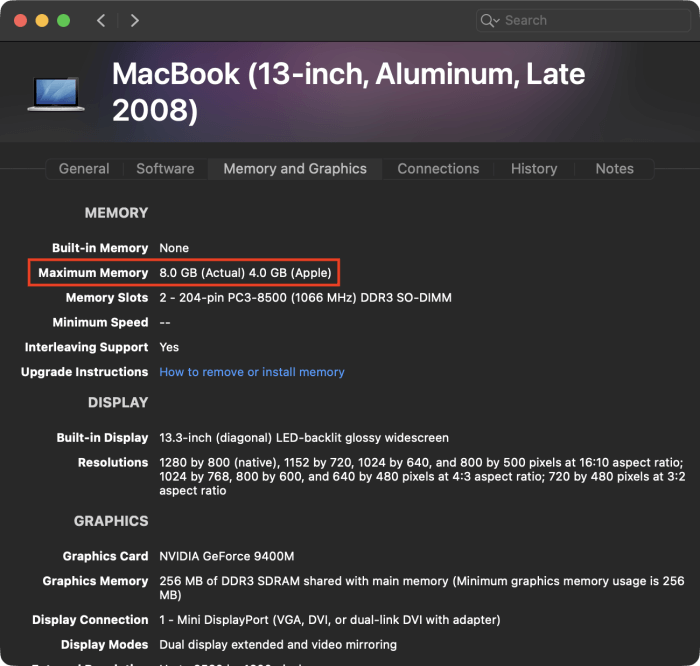The image size is (700, 666).
Task: Click the Memory Slots label
Action: (107, 298)
